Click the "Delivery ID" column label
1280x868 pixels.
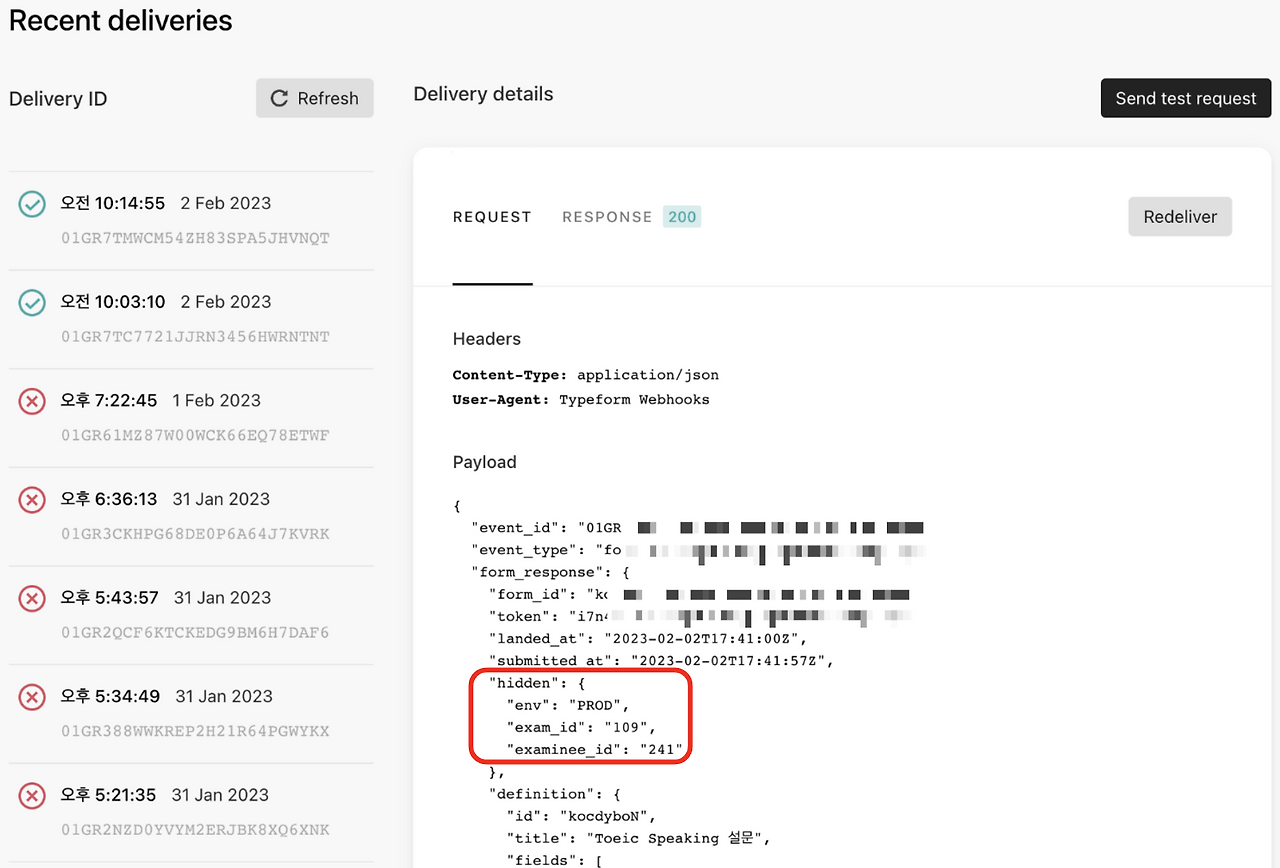(58, 99)
